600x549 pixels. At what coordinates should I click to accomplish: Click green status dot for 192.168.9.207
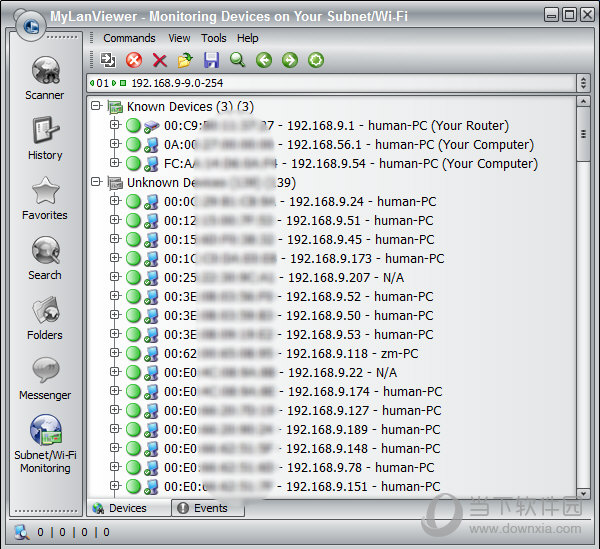click(134, 277)
